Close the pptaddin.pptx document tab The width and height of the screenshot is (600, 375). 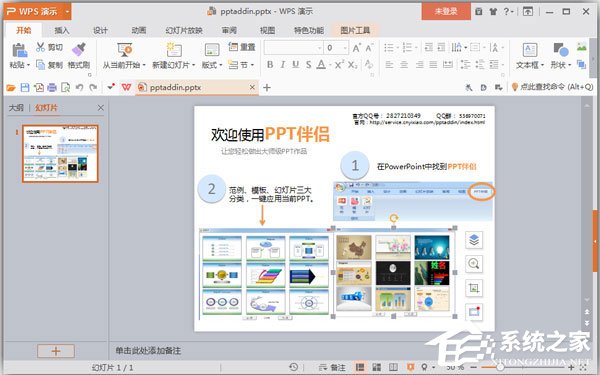point(252,87)
